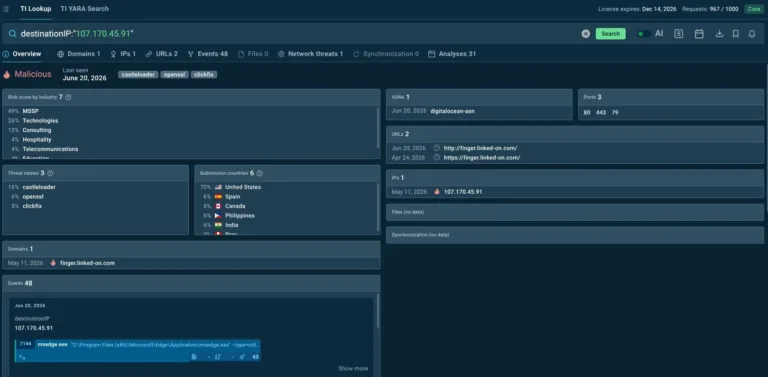Select port 443
The width and height of the screenshot is (768, 377).
pyautogui.click(x=601, y=113)
